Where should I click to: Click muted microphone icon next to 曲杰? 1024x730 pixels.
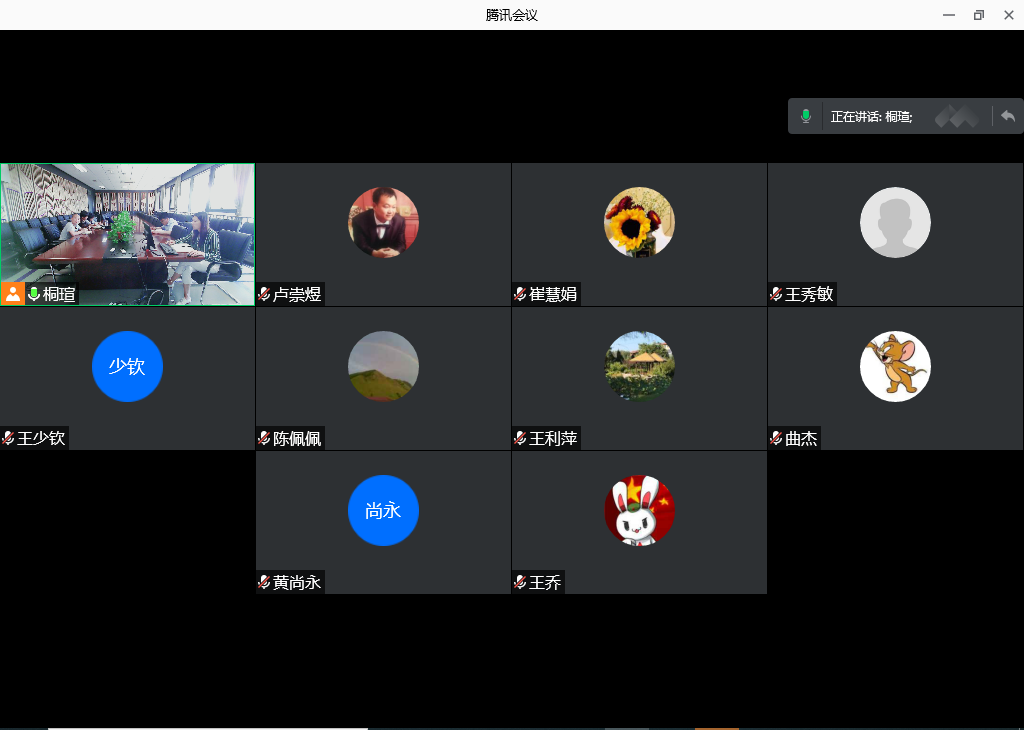776,438
